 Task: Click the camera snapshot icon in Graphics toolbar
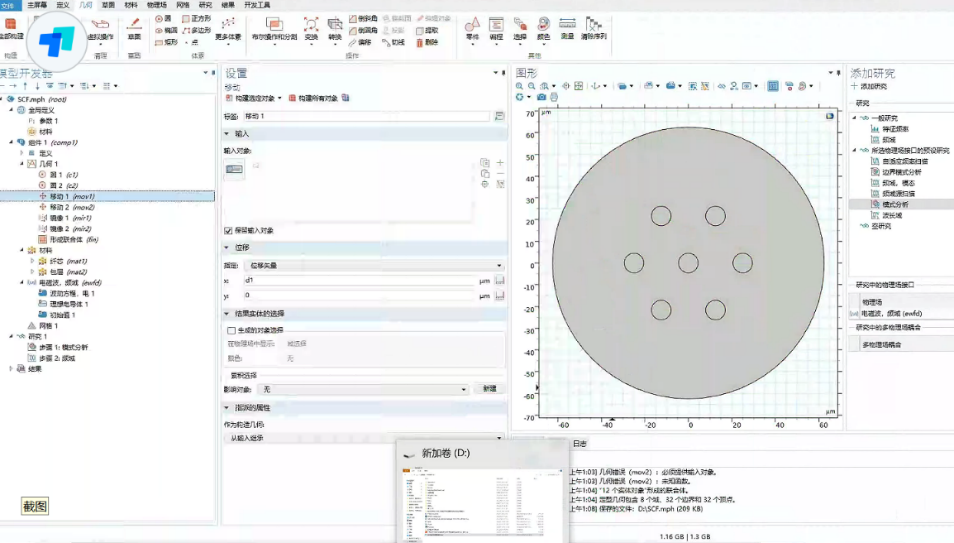(x=542, y=97)
